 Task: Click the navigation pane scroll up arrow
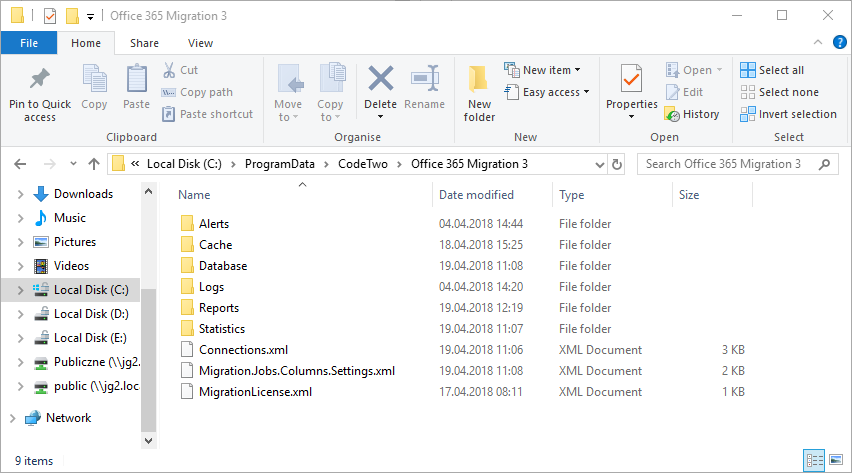point(148,191)
